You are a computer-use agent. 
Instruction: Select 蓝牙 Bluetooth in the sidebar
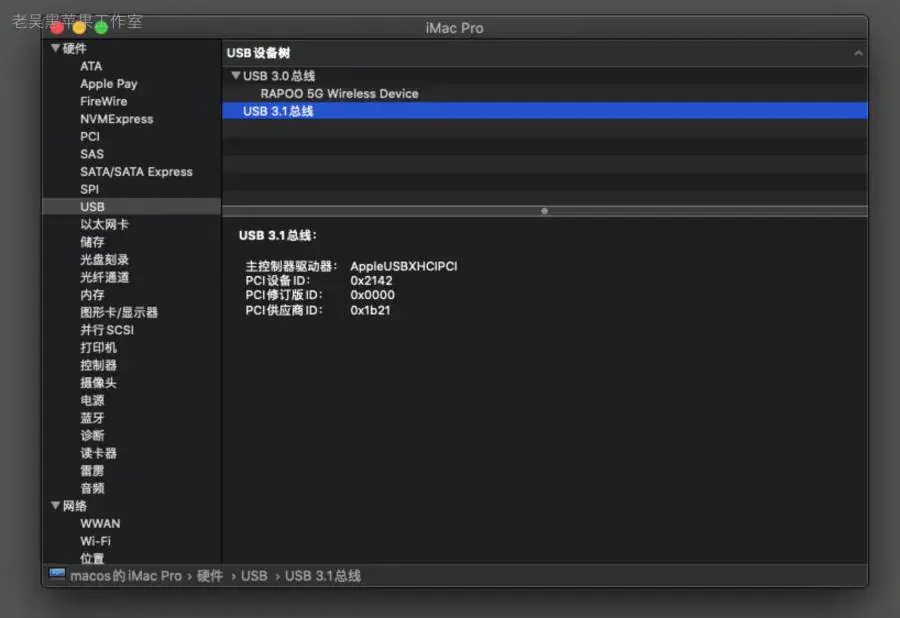point(92,418)
